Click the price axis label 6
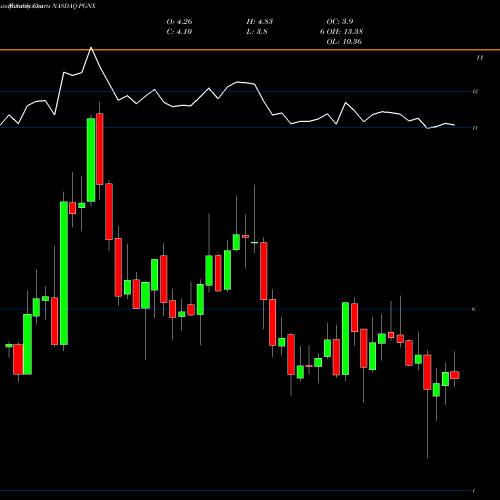This screenshot has height=500, width=500. [x=473, y=309]
